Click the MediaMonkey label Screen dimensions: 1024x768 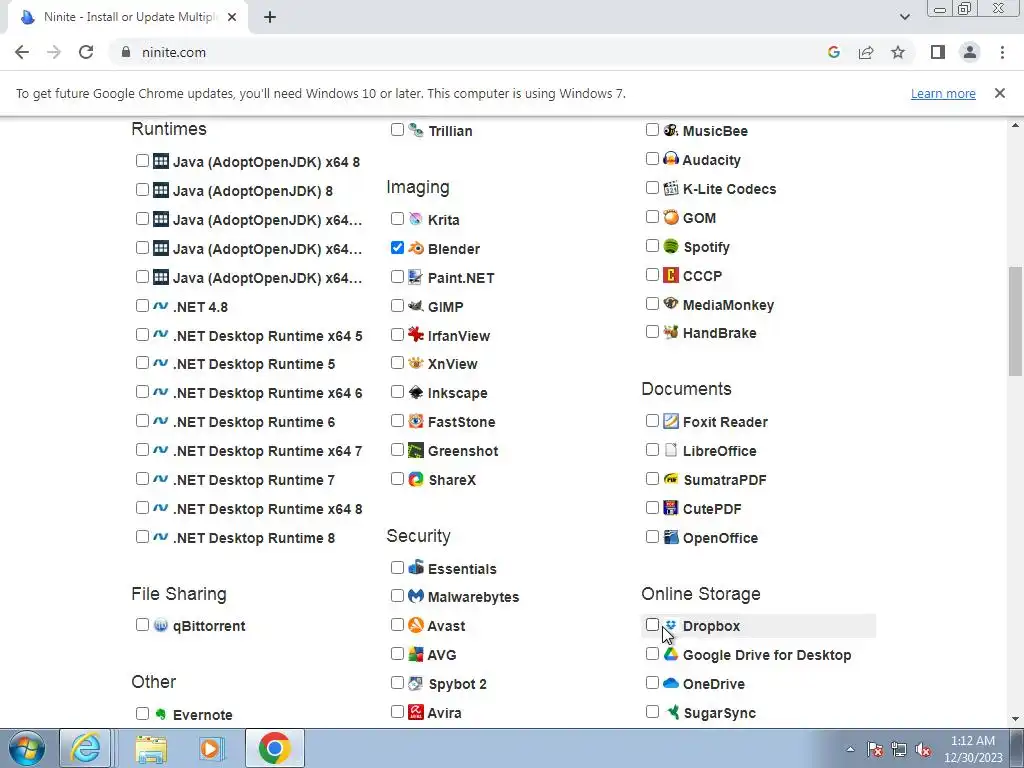[x=728, y=305]
